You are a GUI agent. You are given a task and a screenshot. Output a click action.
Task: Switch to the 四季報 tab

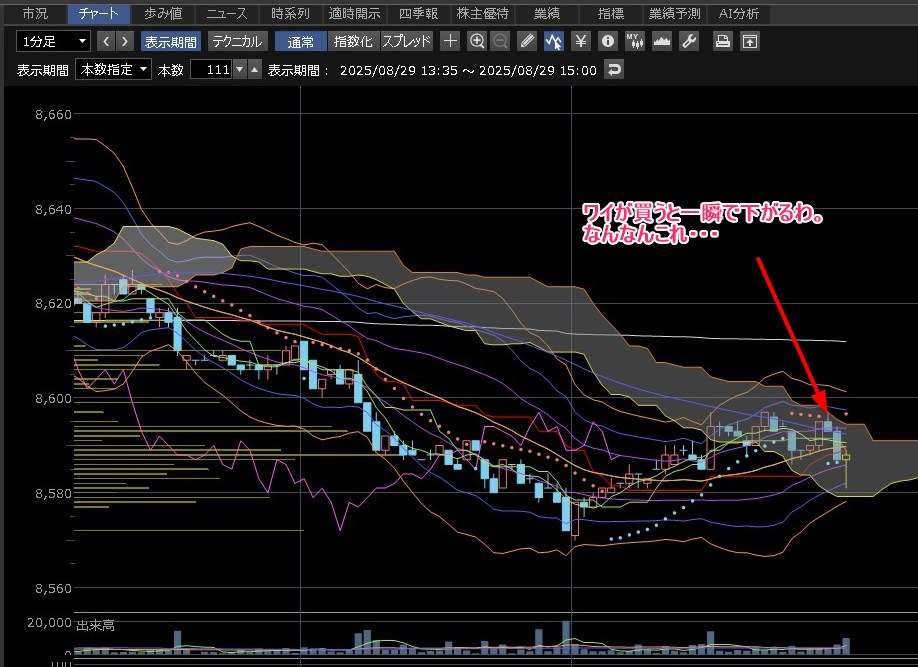point(418,14)
